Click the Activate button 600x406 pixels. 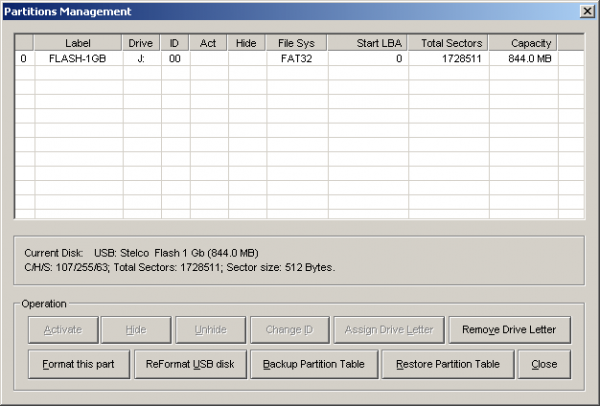coord(63,329)
